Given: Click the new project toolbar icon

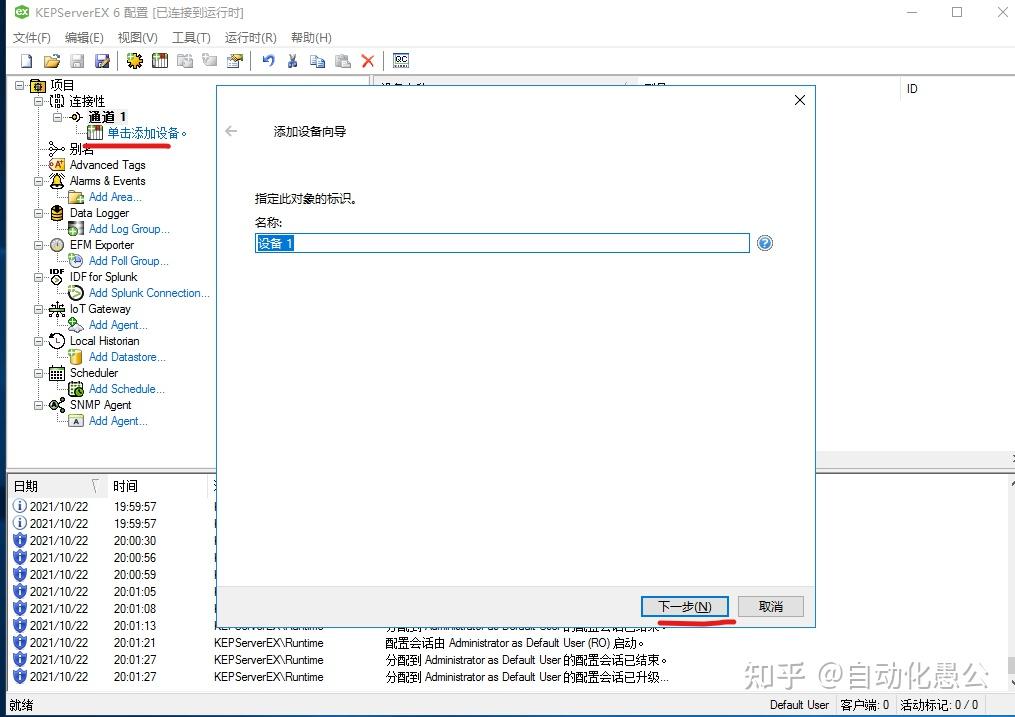Looking at the screenshot, I should coord(25,60).
